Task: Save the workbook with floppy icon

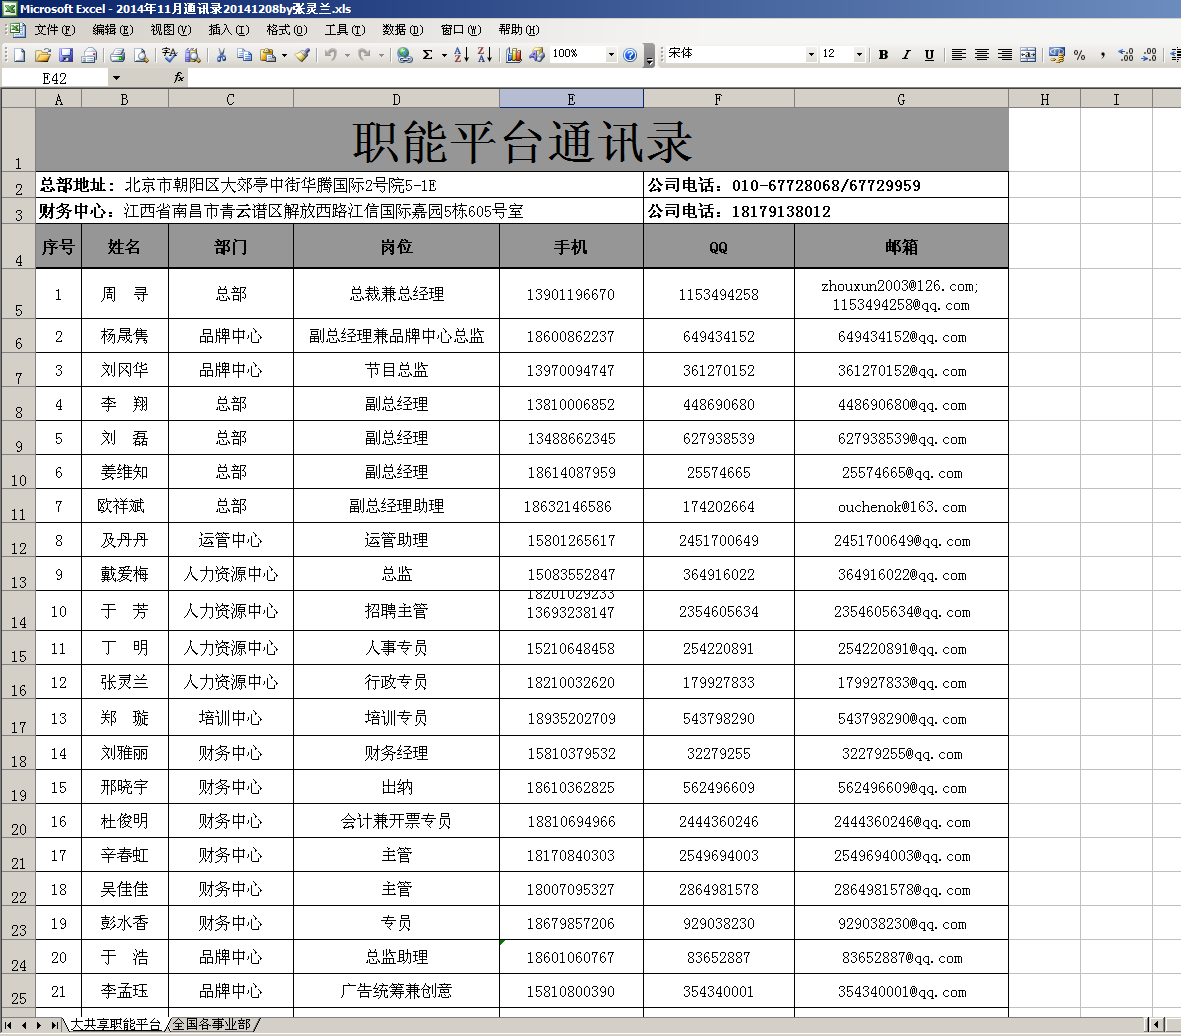Action: click(x=66, y=54)
